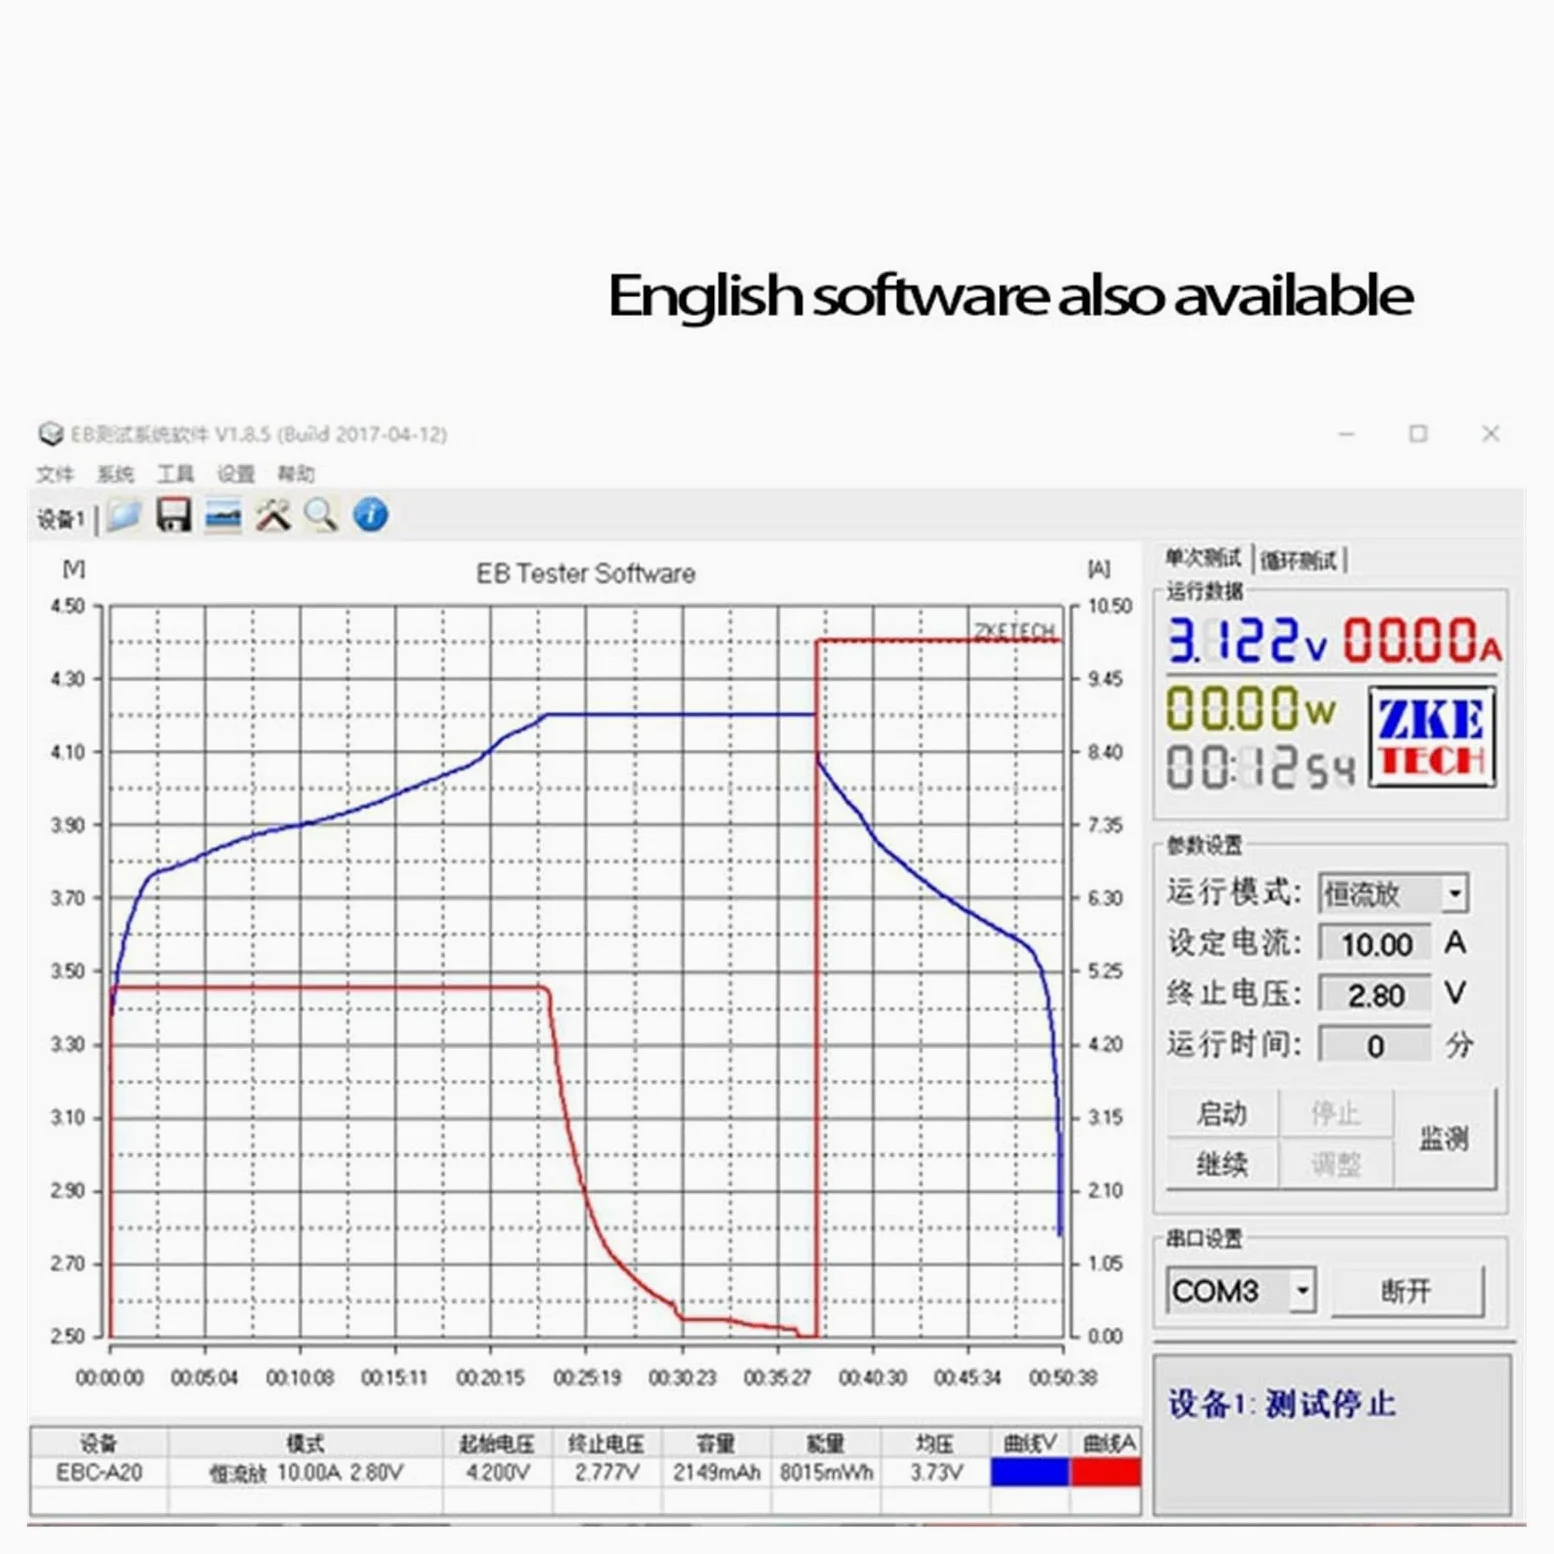Click the 调整 adjust button
The height and width of the screenshot is (1554, 1554).
click(x=1336, y=1164)
